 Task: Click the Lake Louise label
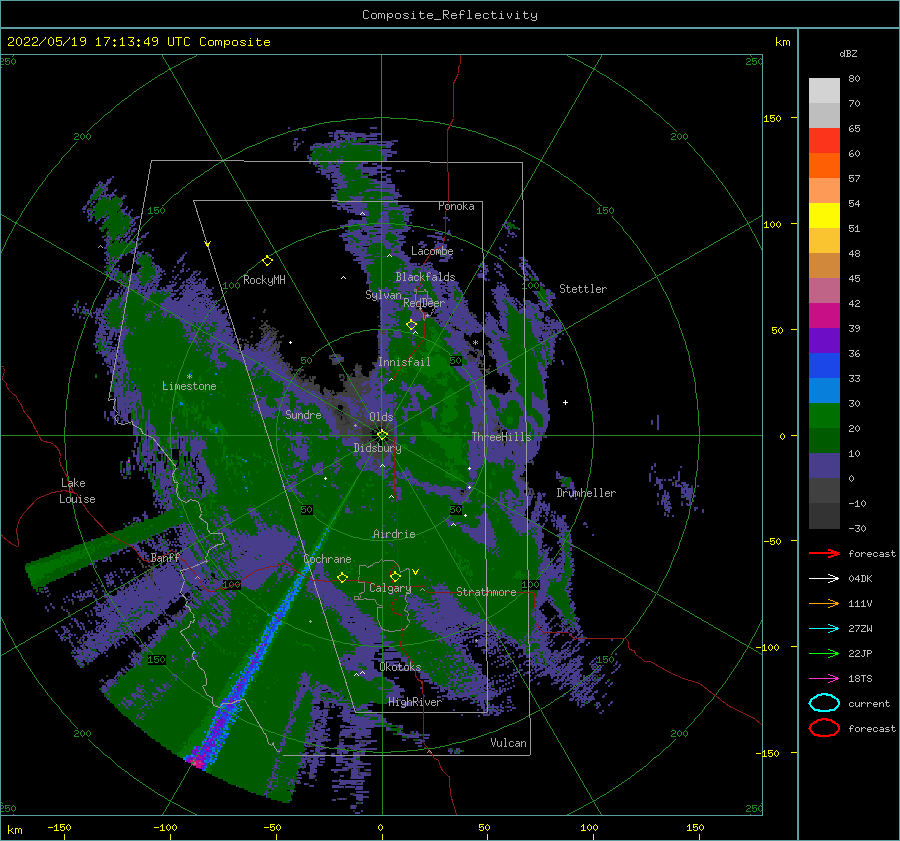pyautogui.click(x=77, y=491)
